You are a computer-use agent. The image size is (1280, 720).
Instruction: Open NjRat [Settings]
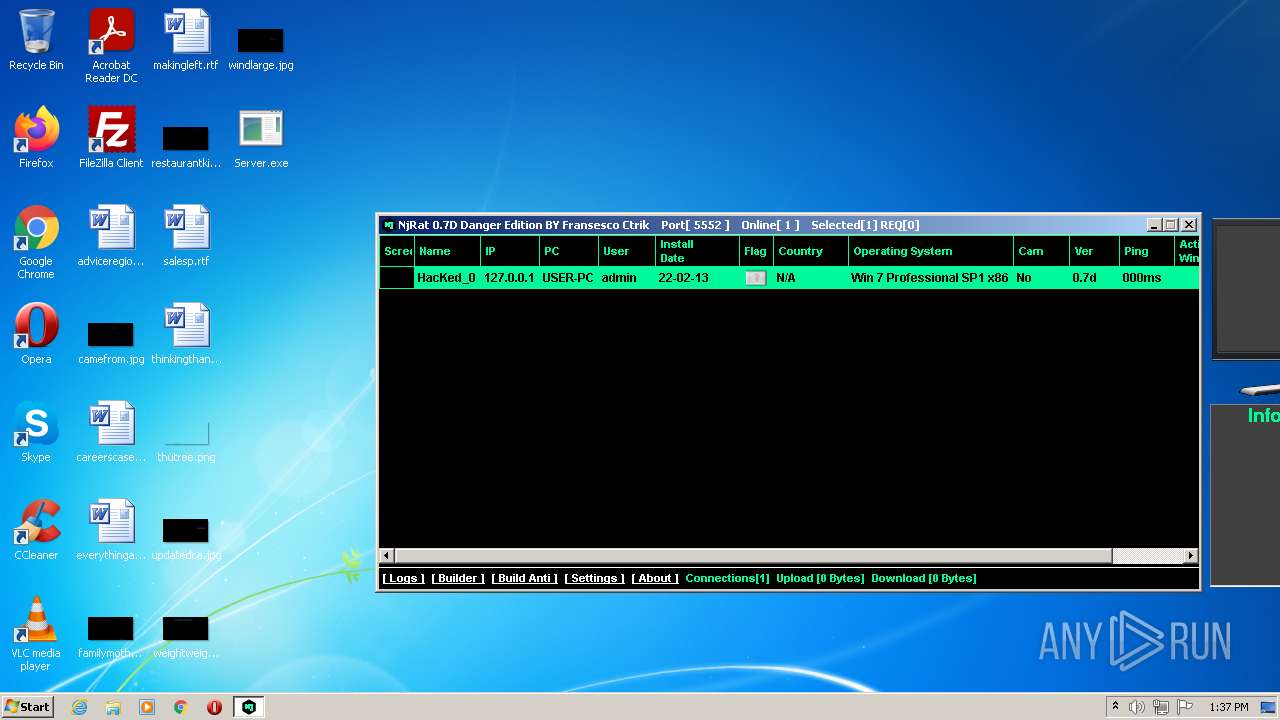pyautogui.click(x=594, y=578)
